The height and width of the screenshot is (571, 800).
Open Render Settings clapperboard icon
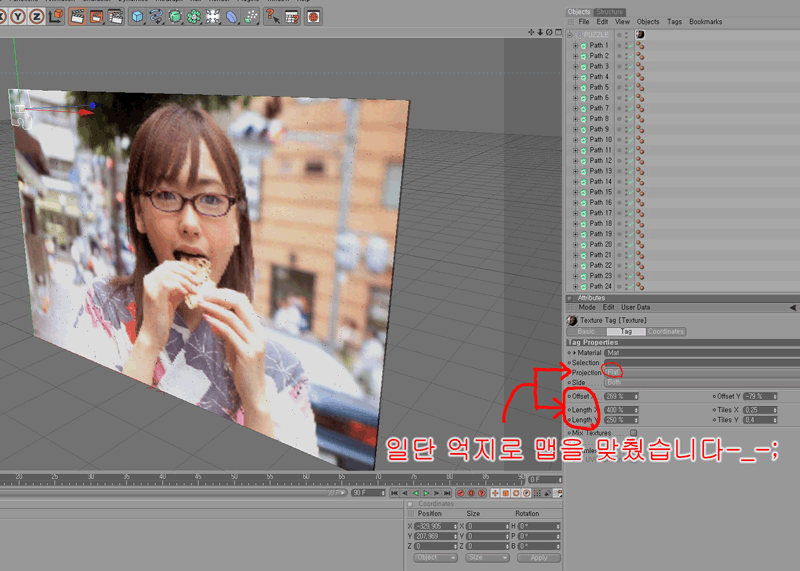tap(116, 17)
